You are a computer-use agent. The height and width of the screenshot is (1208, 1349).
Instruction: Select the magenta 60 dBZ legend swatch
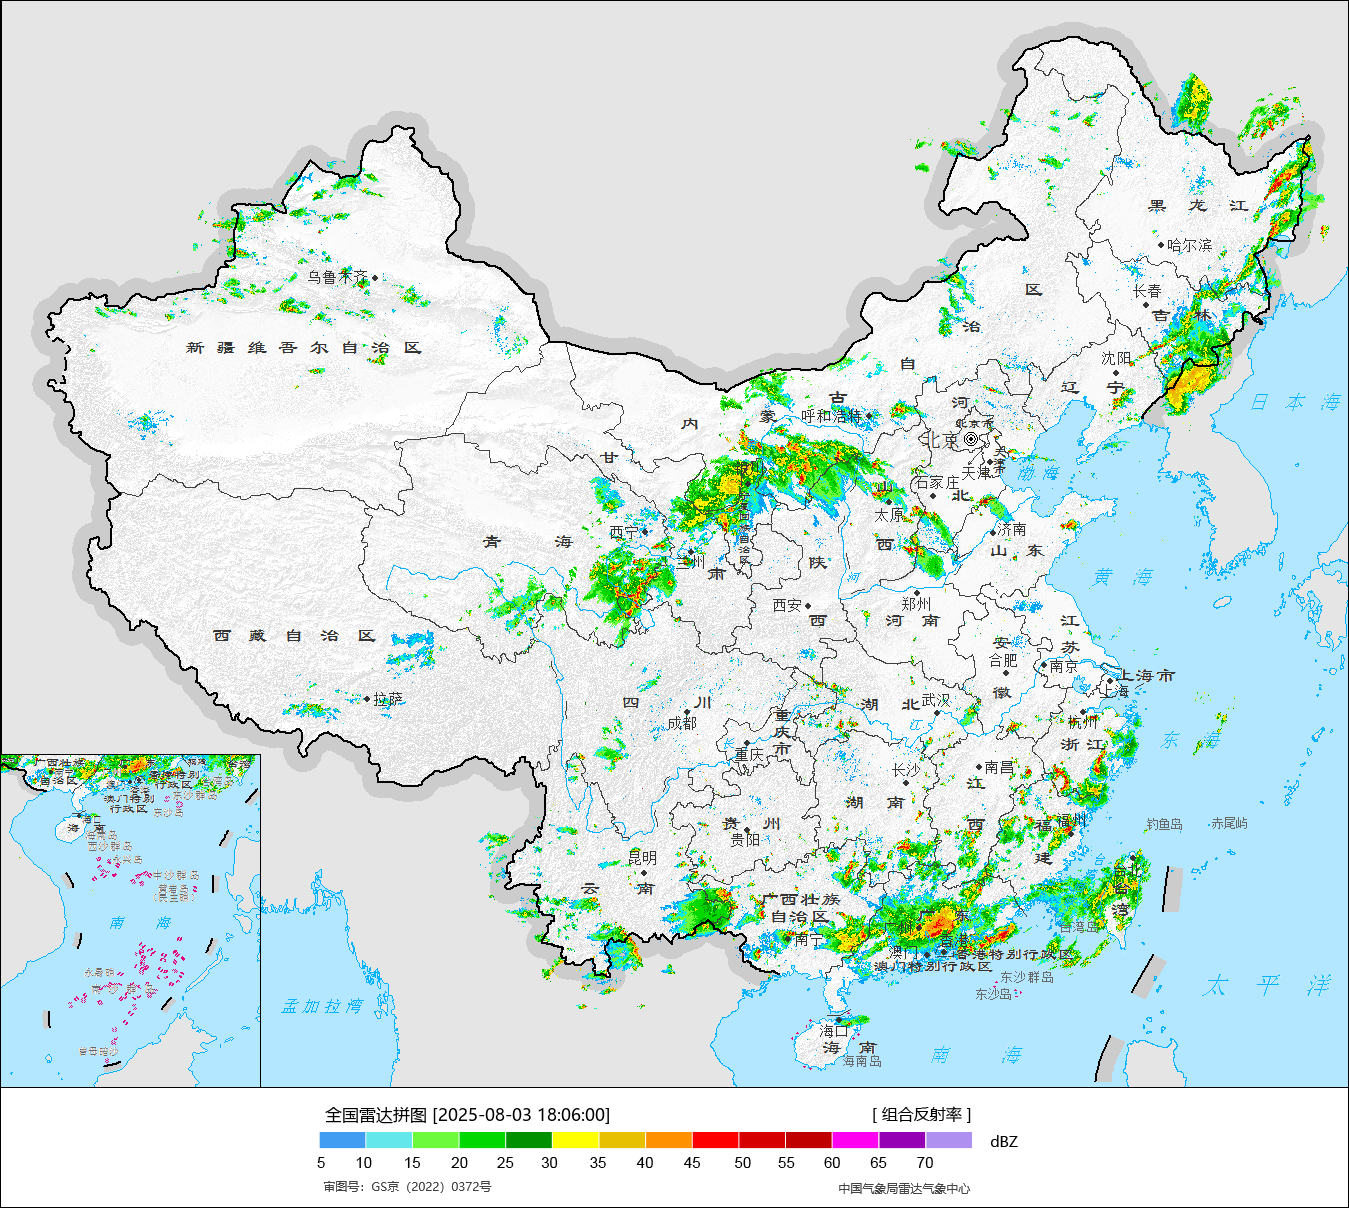855,1140
